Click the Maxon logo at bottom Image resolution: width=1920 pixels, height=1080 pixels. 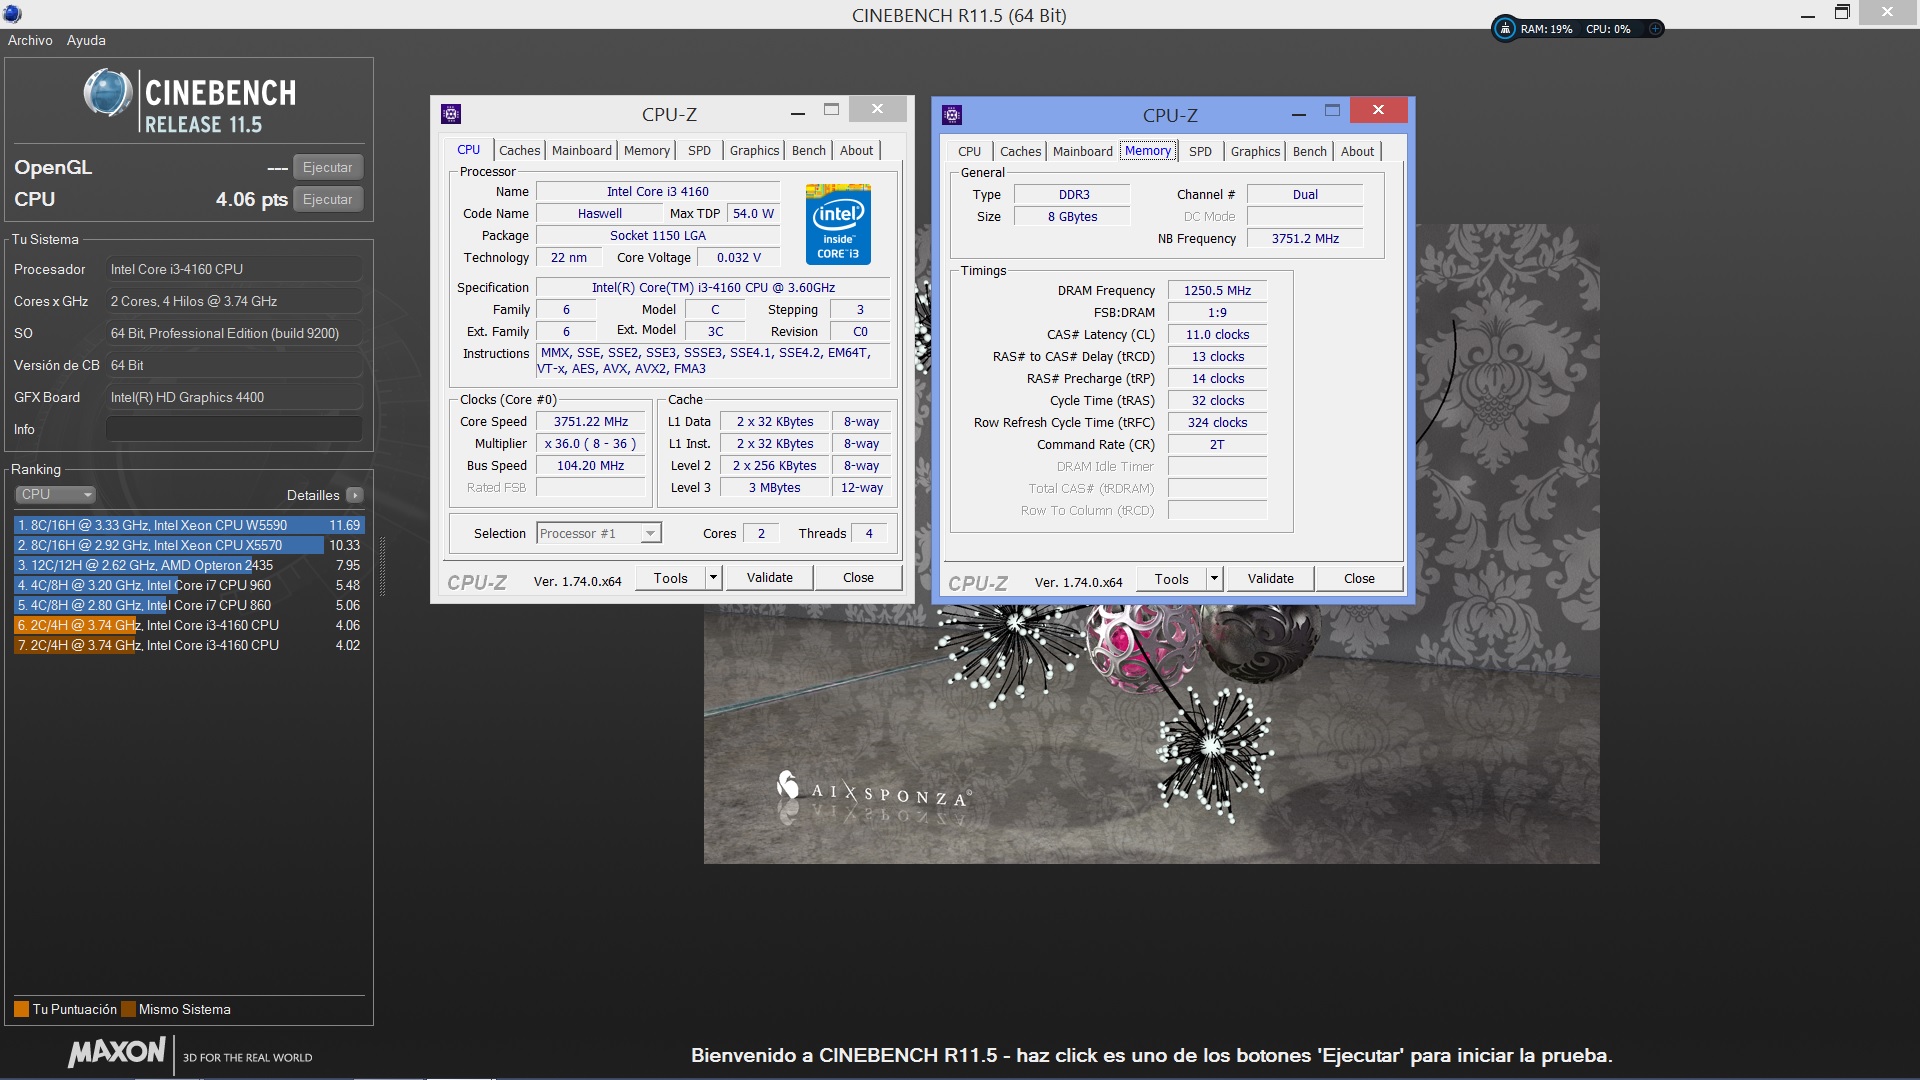117,1052
